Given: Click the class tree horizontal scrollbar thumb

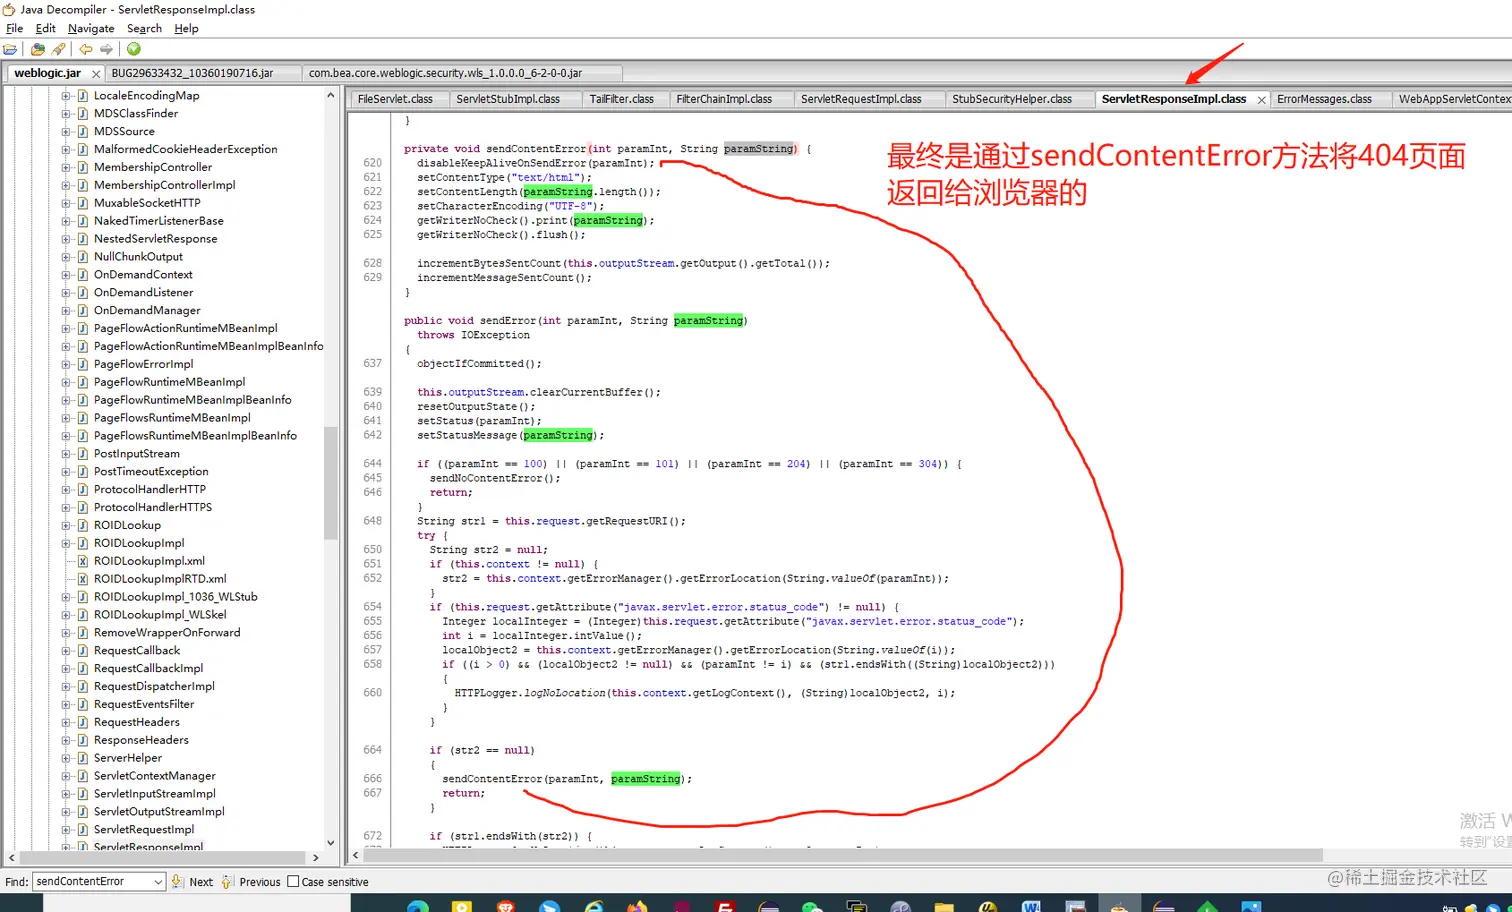Looking at the screenshot, I should [x=163, y=858].
